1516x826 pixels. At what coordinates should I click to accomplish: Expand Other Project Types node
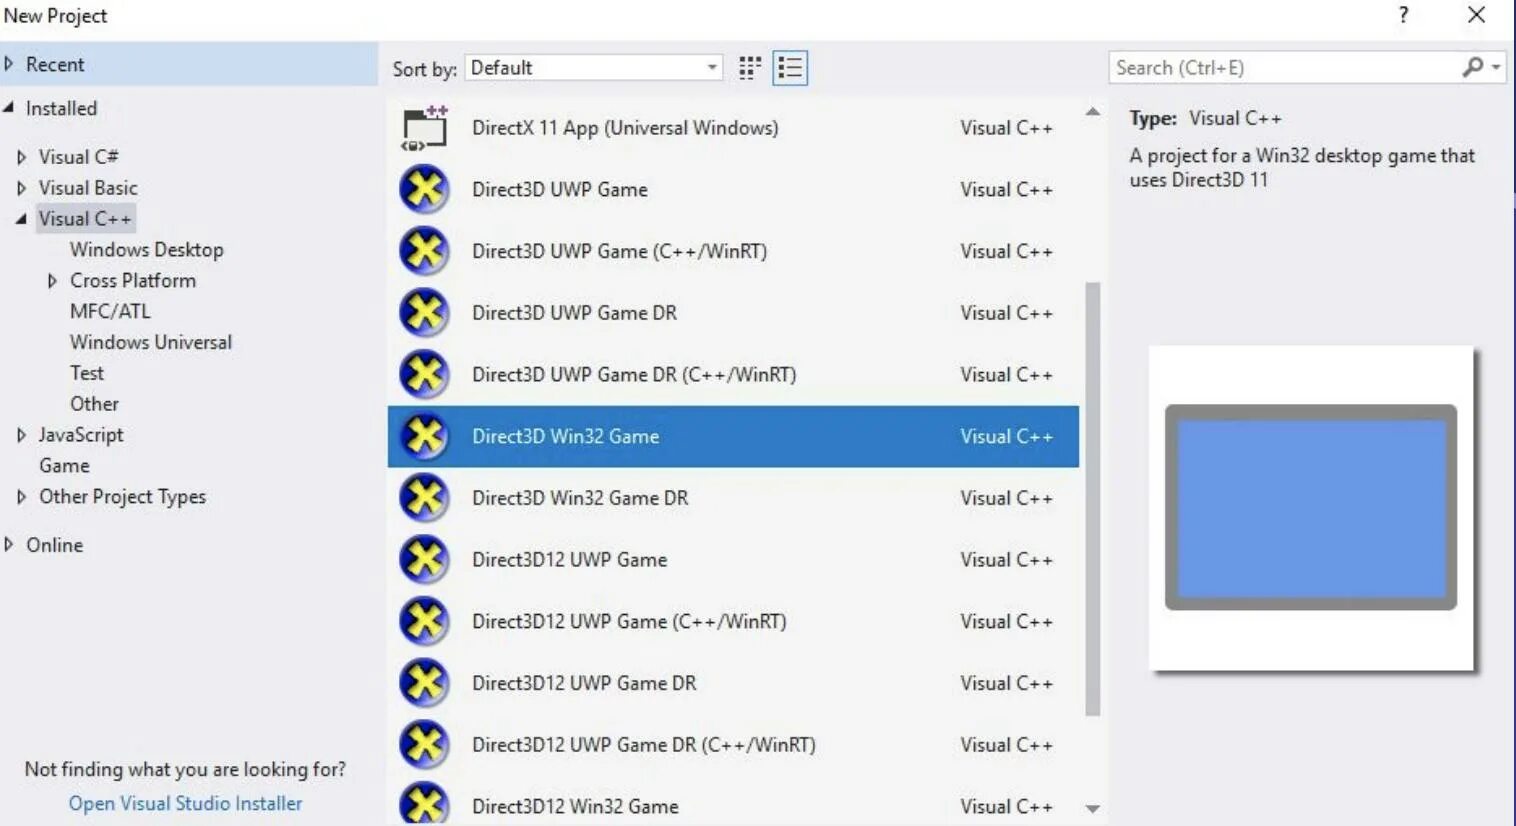tap(21, 497)
